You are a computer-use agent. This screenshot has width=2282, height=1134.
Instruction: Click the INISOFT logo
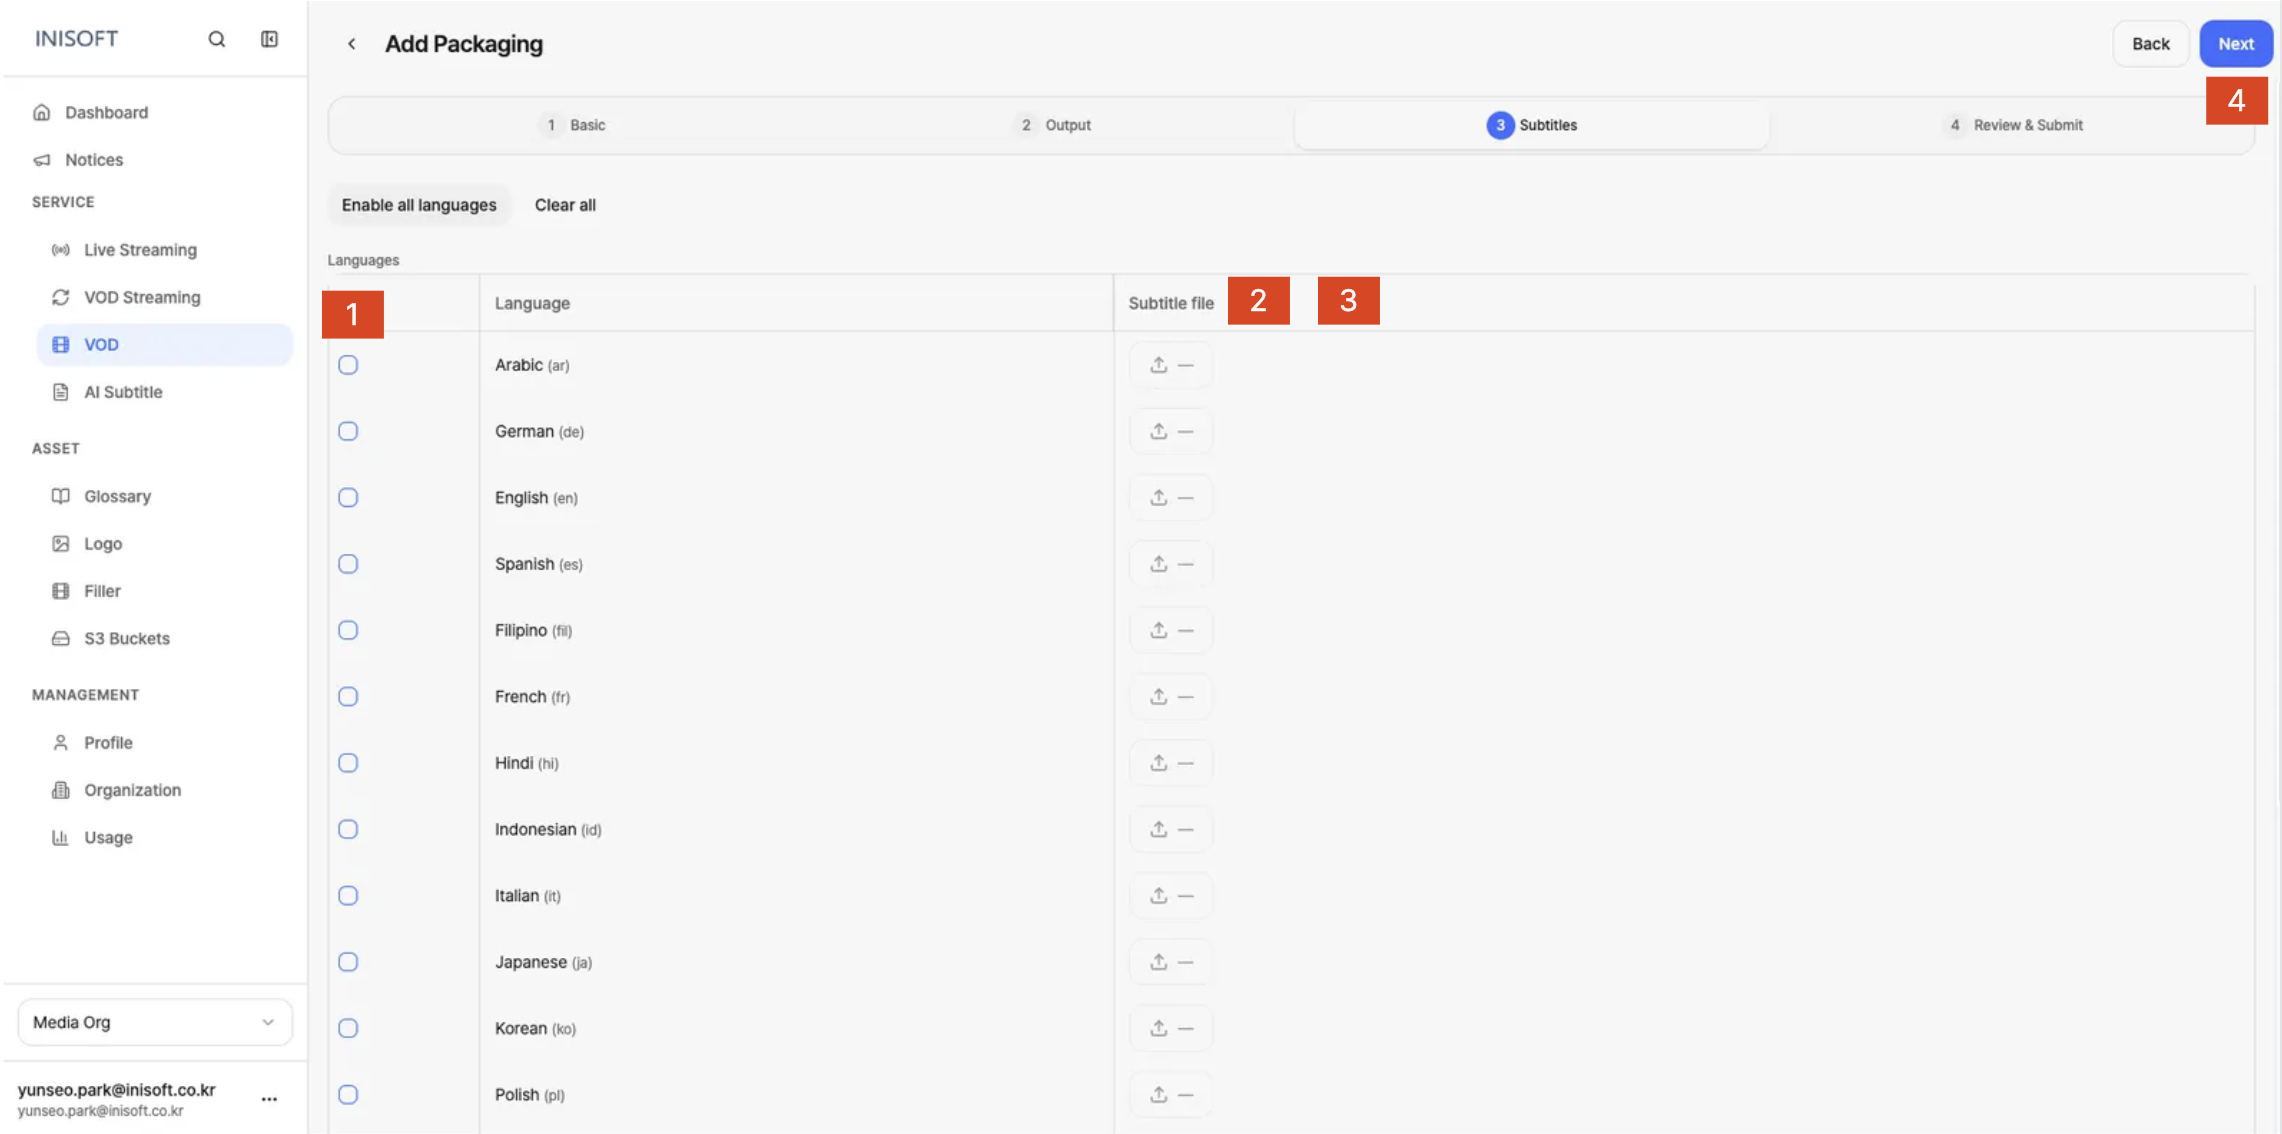click(76, 39)
